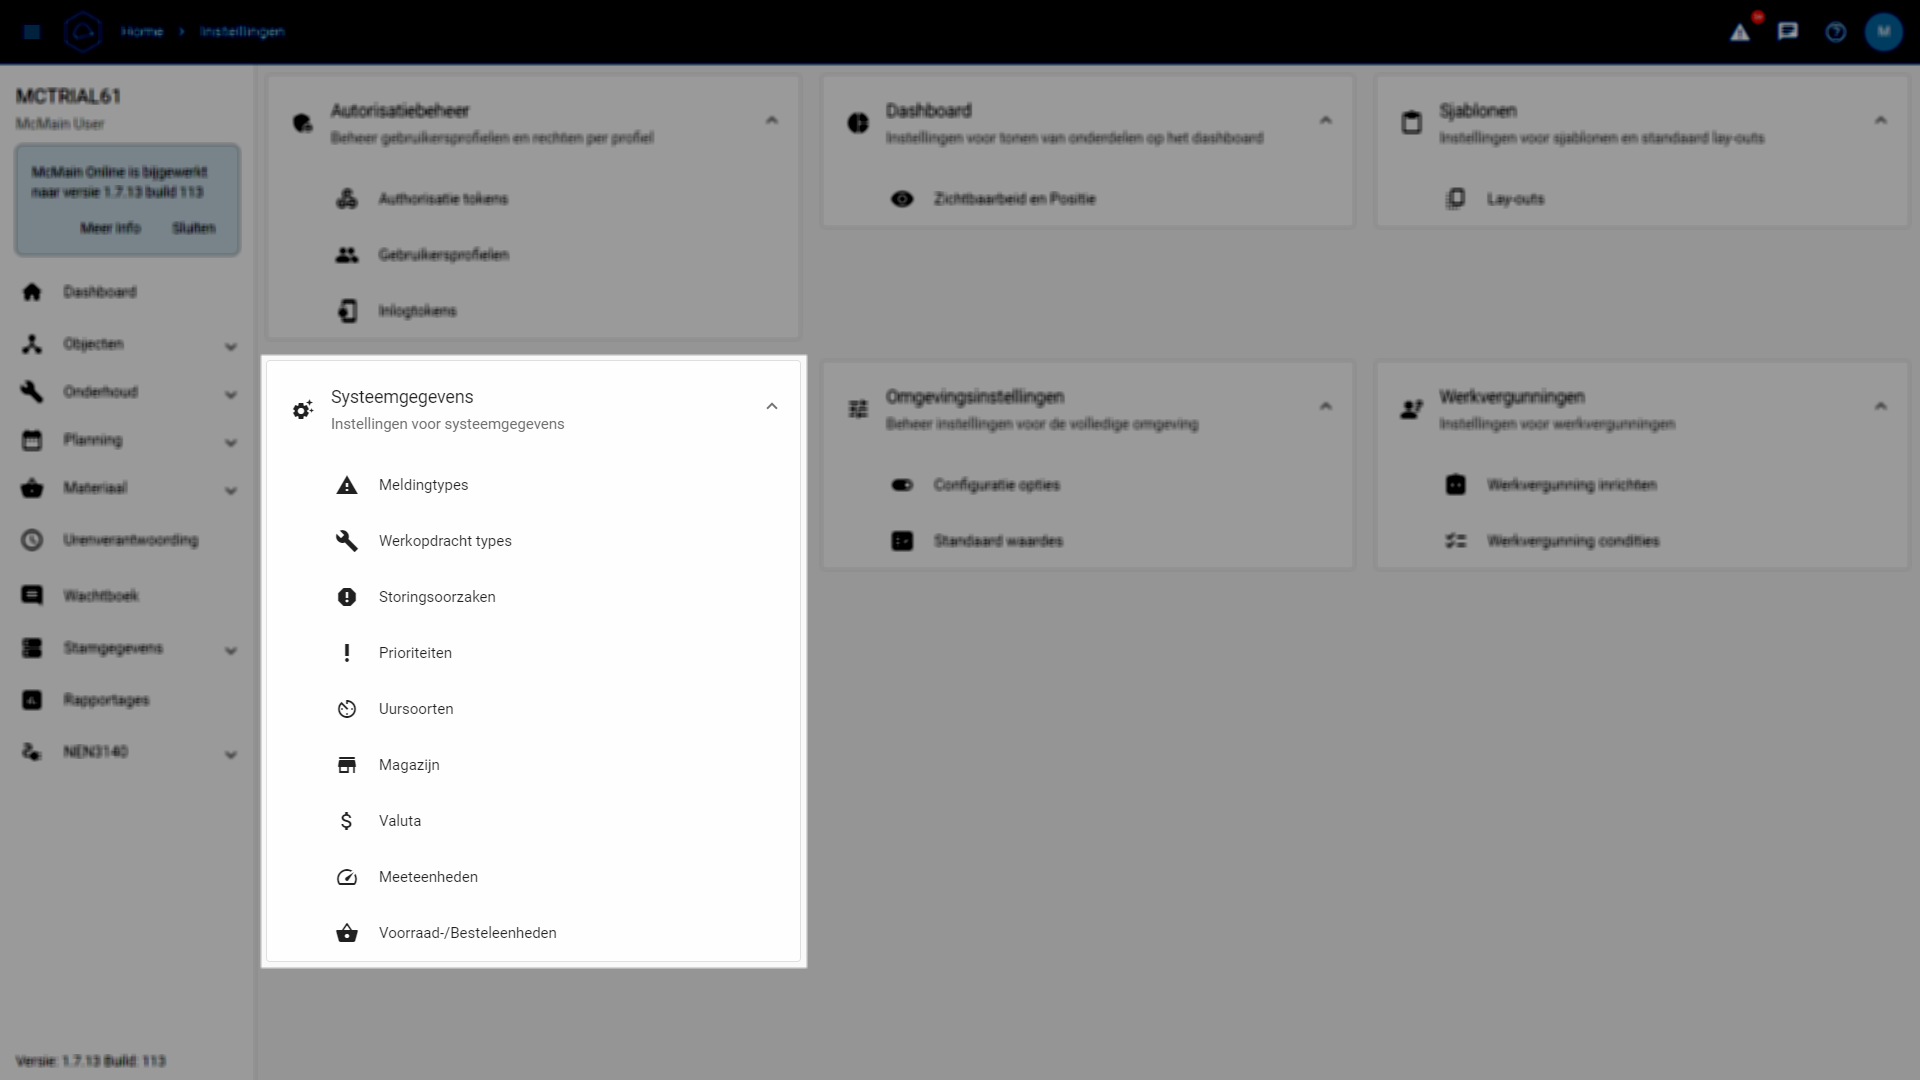Click Sluiten on the update notice

193,228
